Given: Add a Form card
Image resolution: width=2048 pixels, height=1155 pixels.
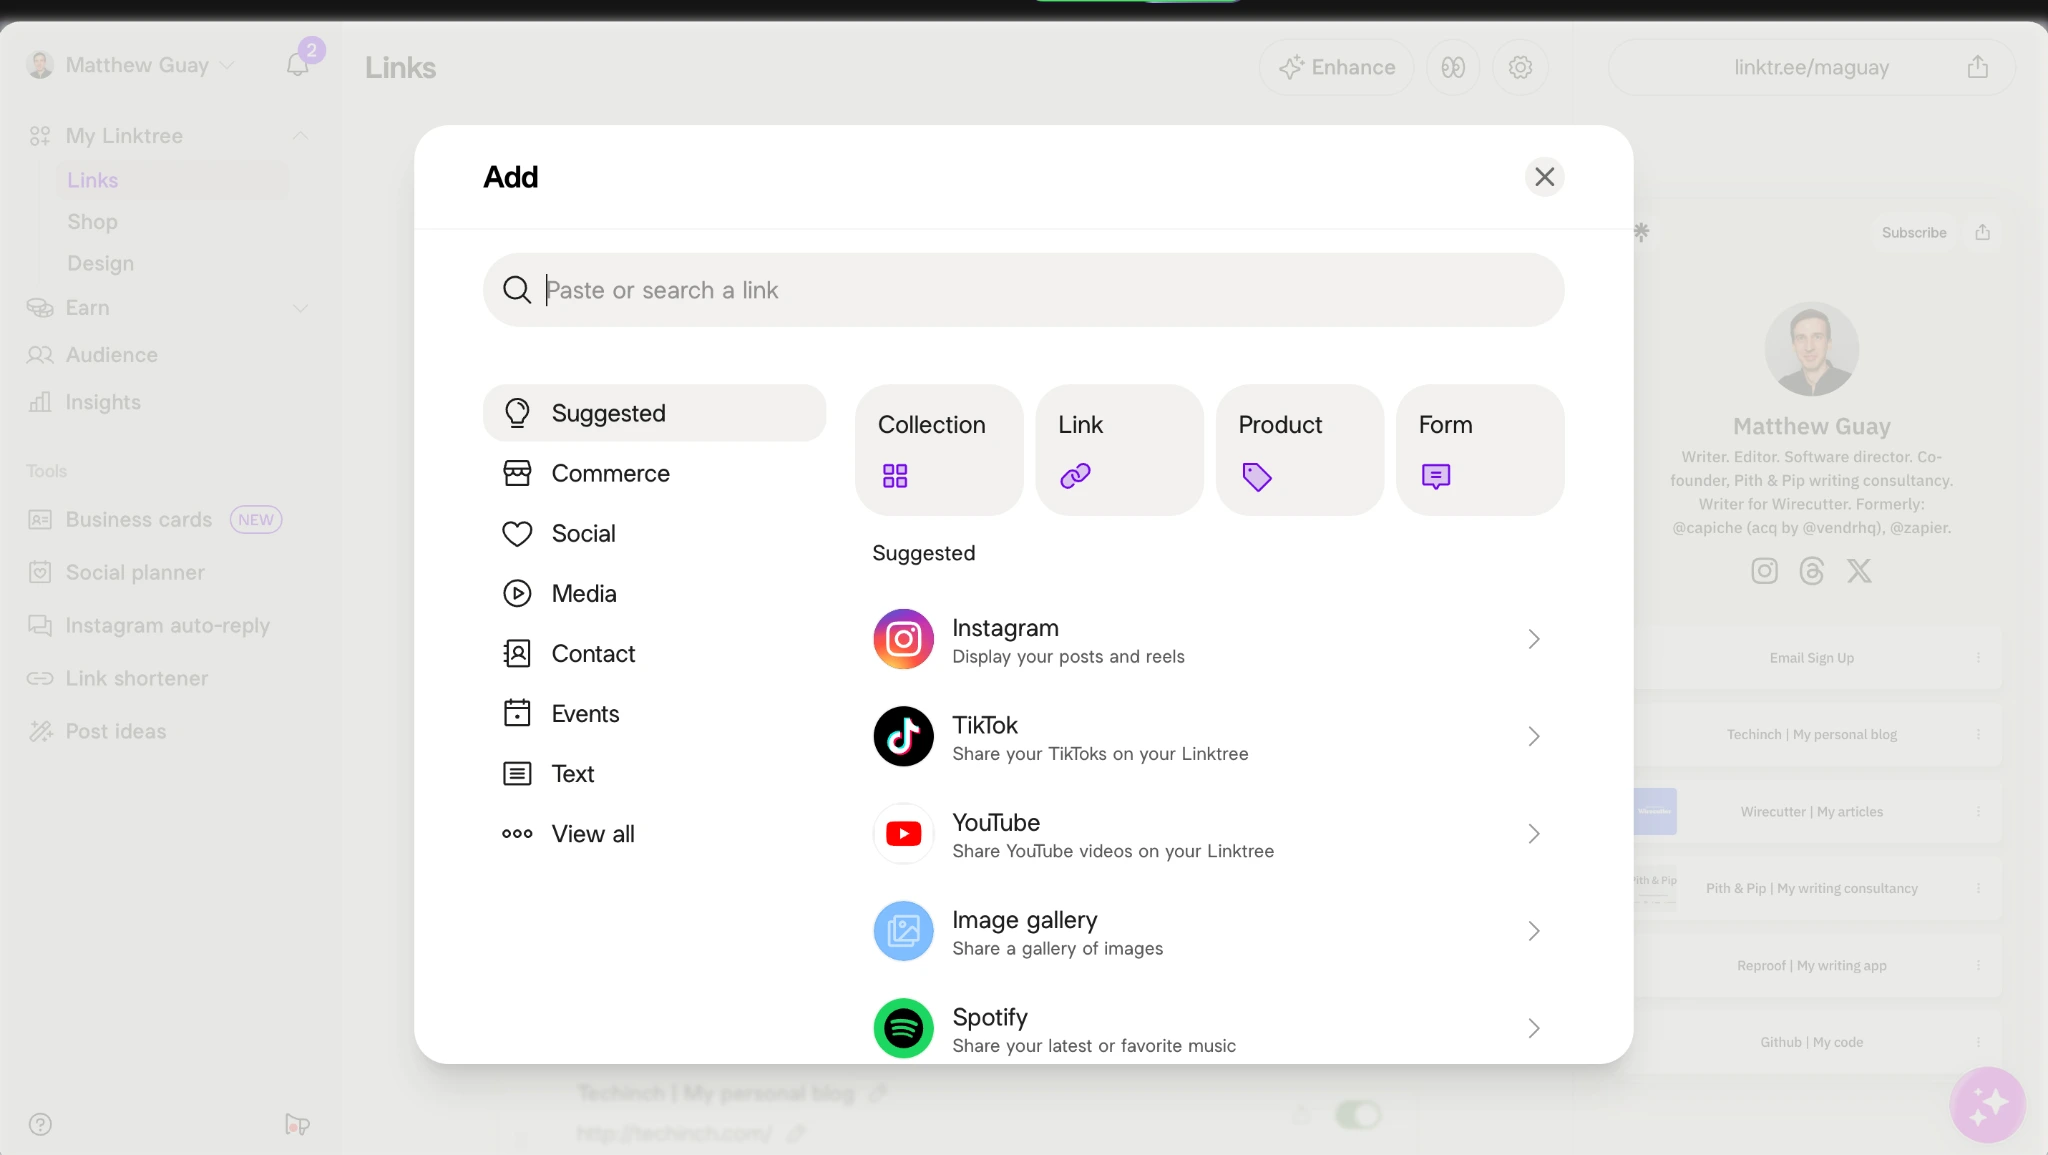Looking at the screenshot, I should click(1480, 450).
